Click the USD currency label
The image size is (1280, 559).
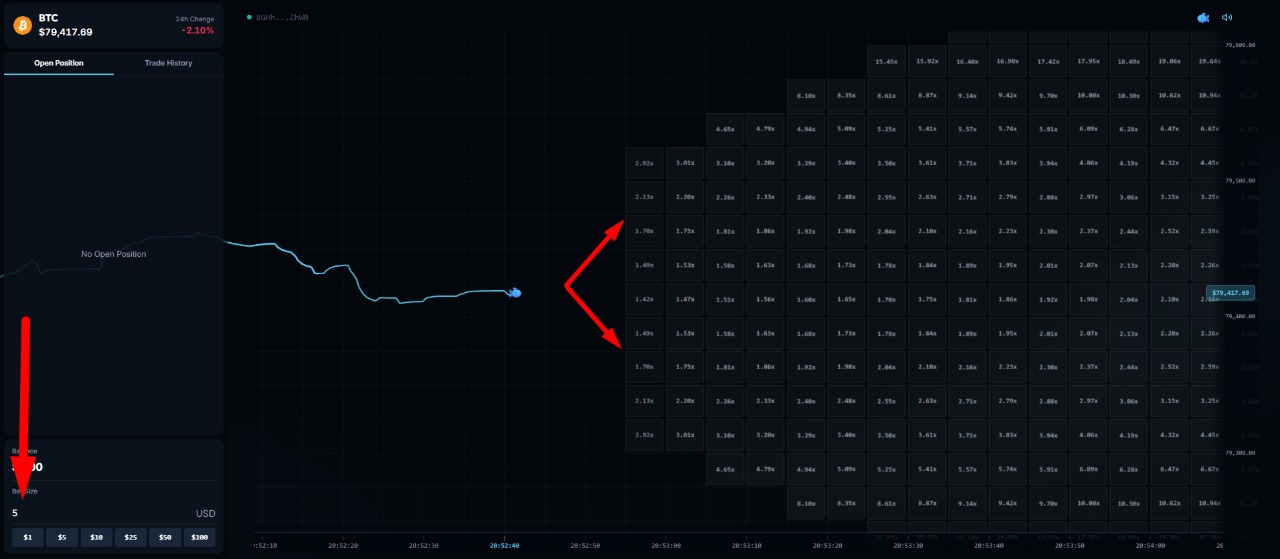click(205, 513)
